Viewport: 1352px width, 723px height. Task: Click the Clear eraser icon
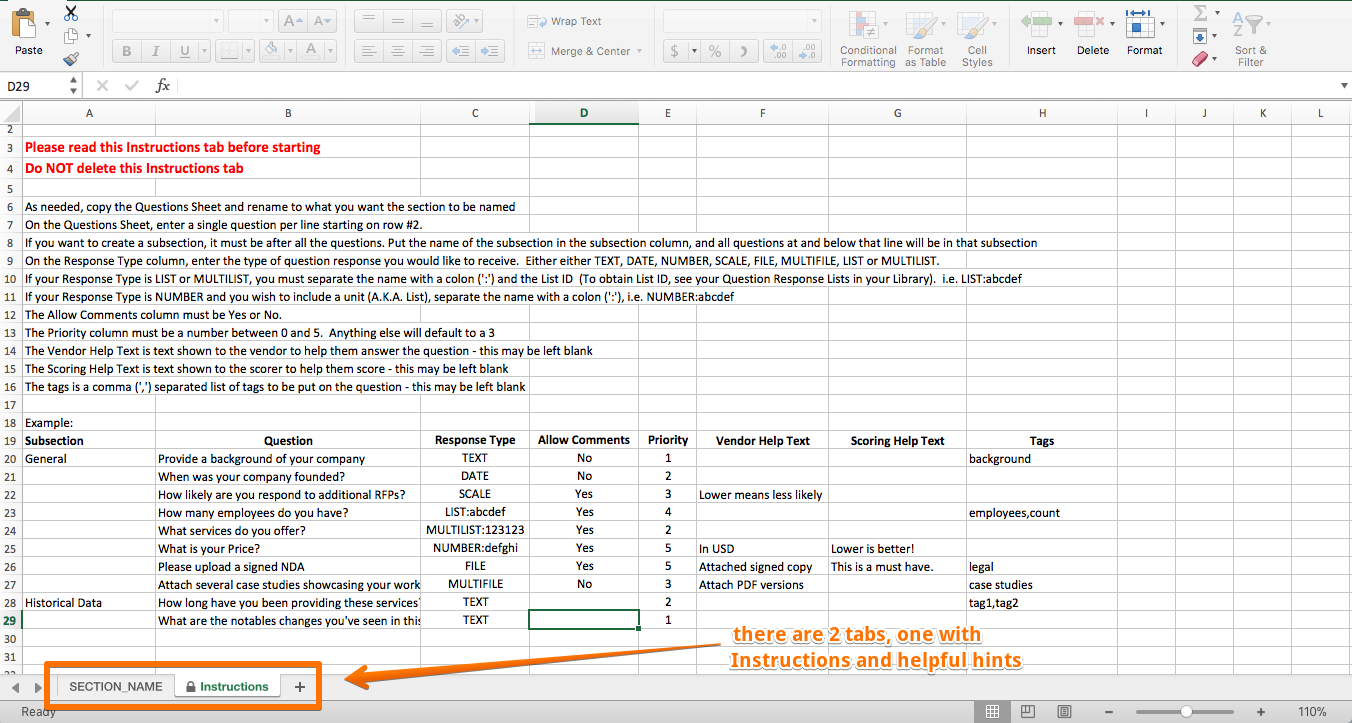[x=1201, y=59]
